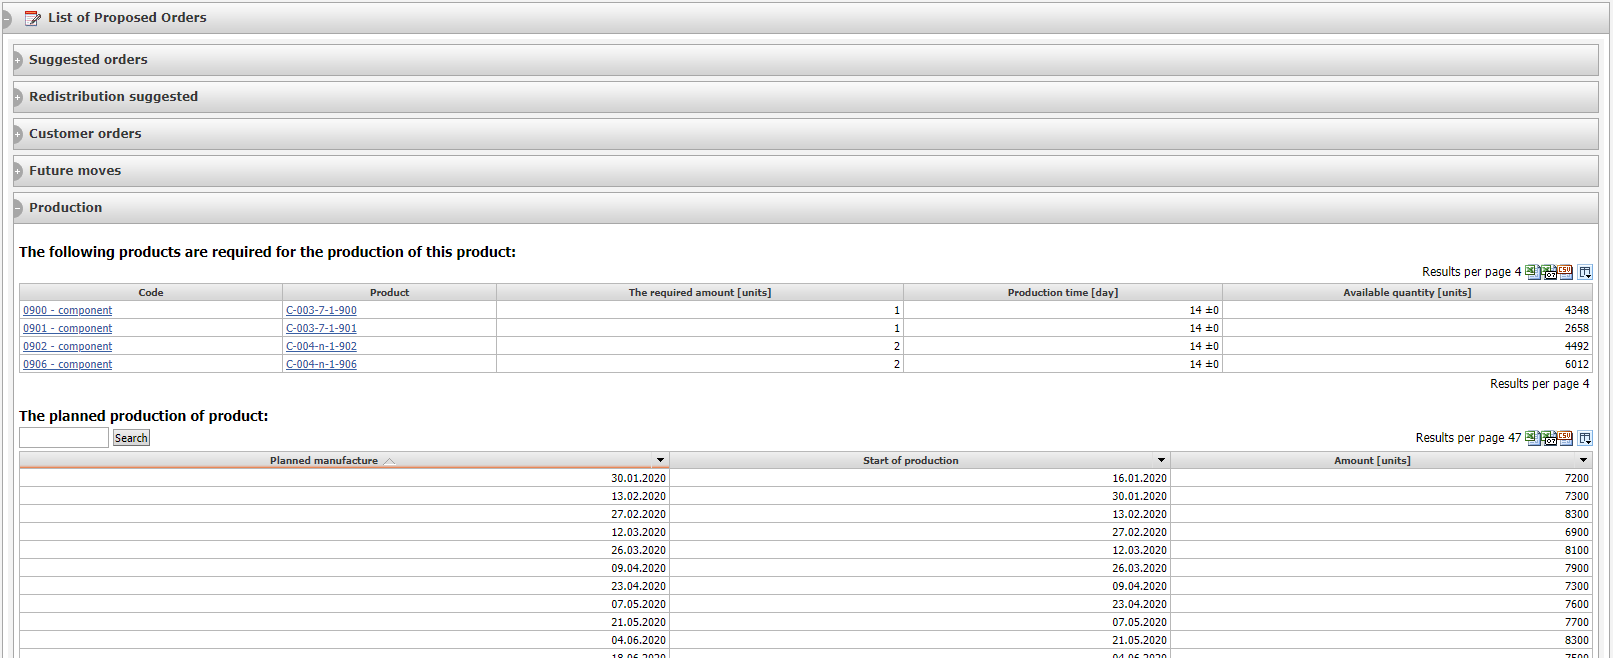Expand the Future moves section
This screenshot has width=1613, height=658.
point(17,171)
